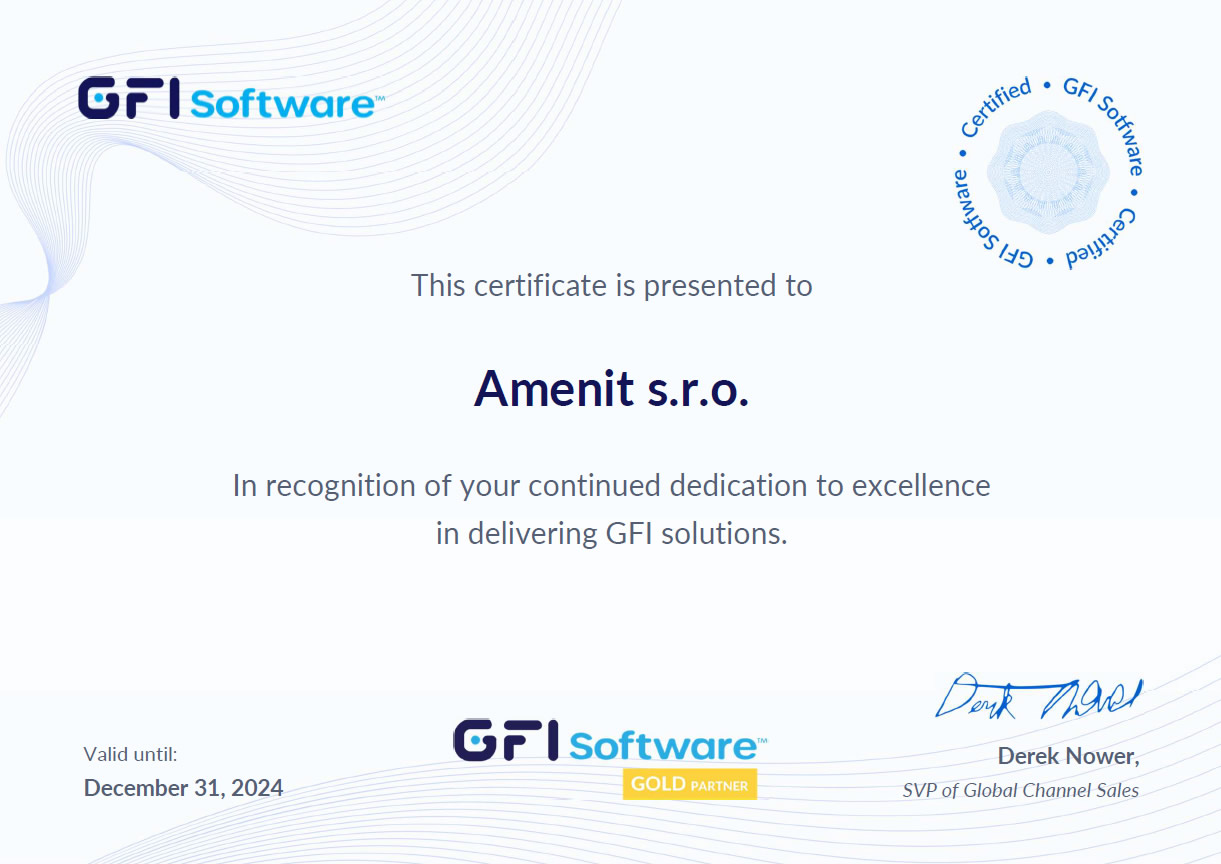This screenshot has height=864, width=1221.
Task: Select the December 31, 2024 expiry date
Action: (x=183, y=788)
